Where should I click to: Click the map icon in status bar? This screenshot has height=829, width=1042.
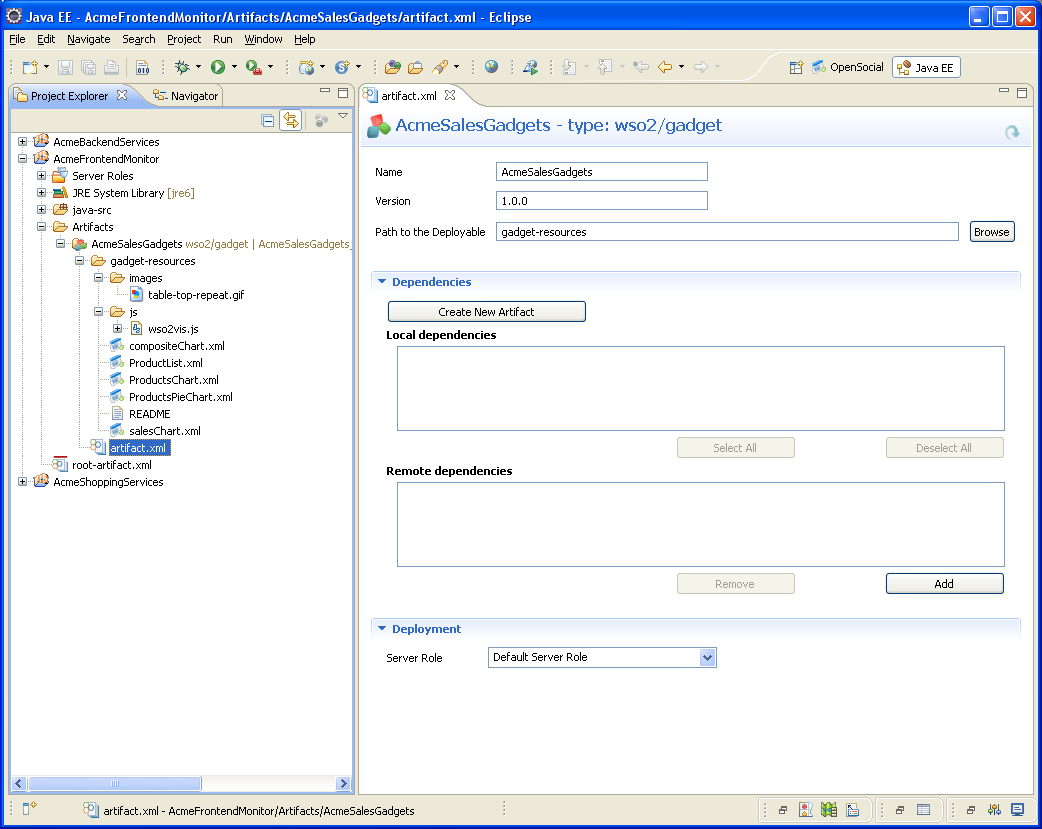[829, 810]
